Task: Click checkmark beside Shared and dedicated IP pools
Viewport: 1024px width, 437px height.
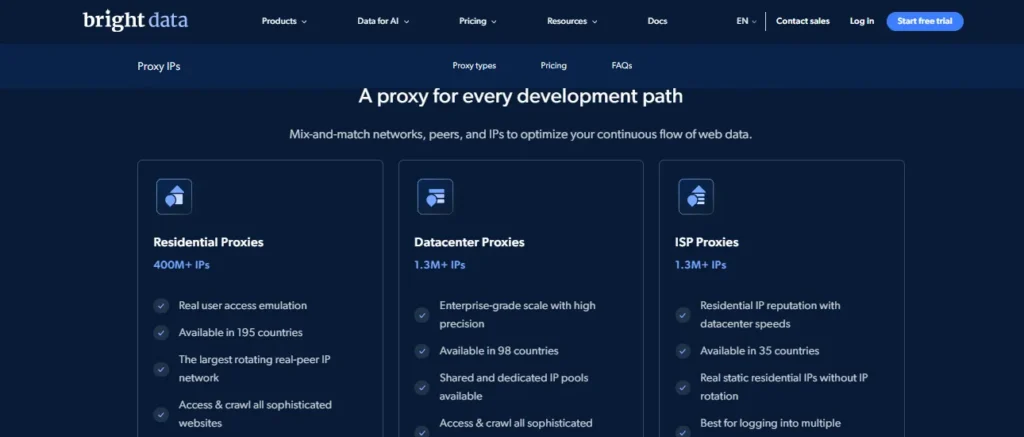Action: click(422, 387)
